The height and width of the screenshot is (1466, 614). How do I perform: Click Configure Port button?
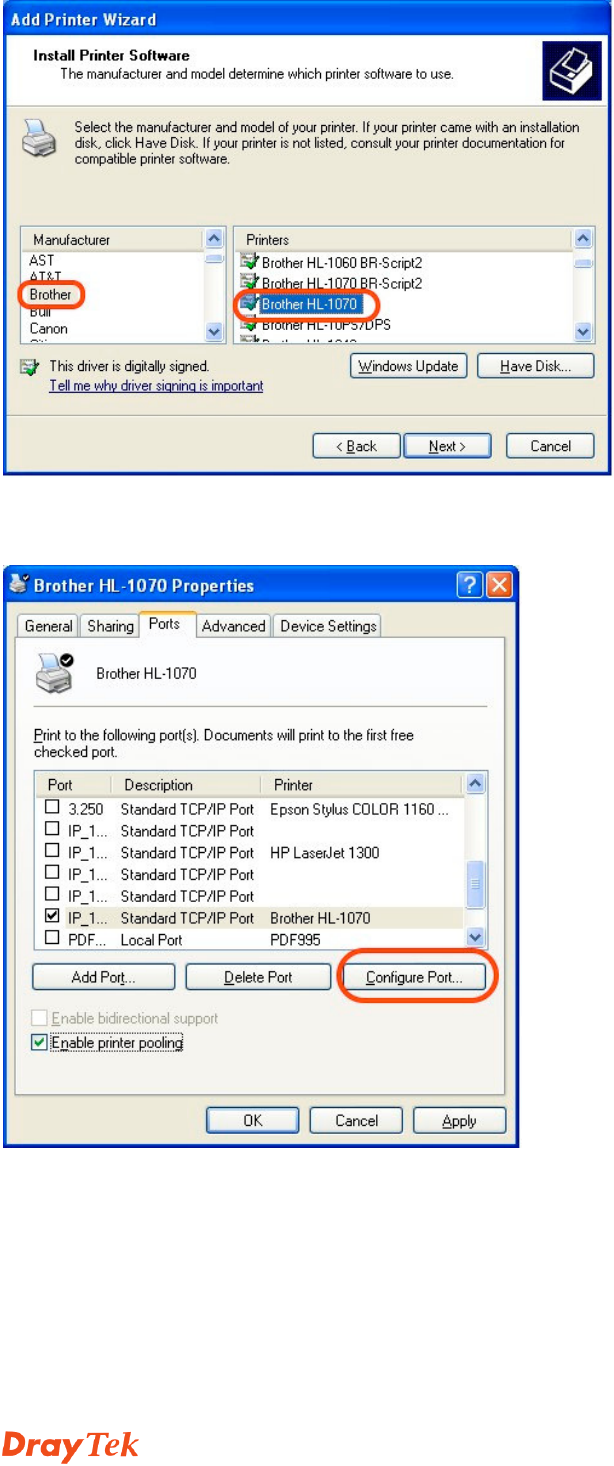(x=414, y=977)
